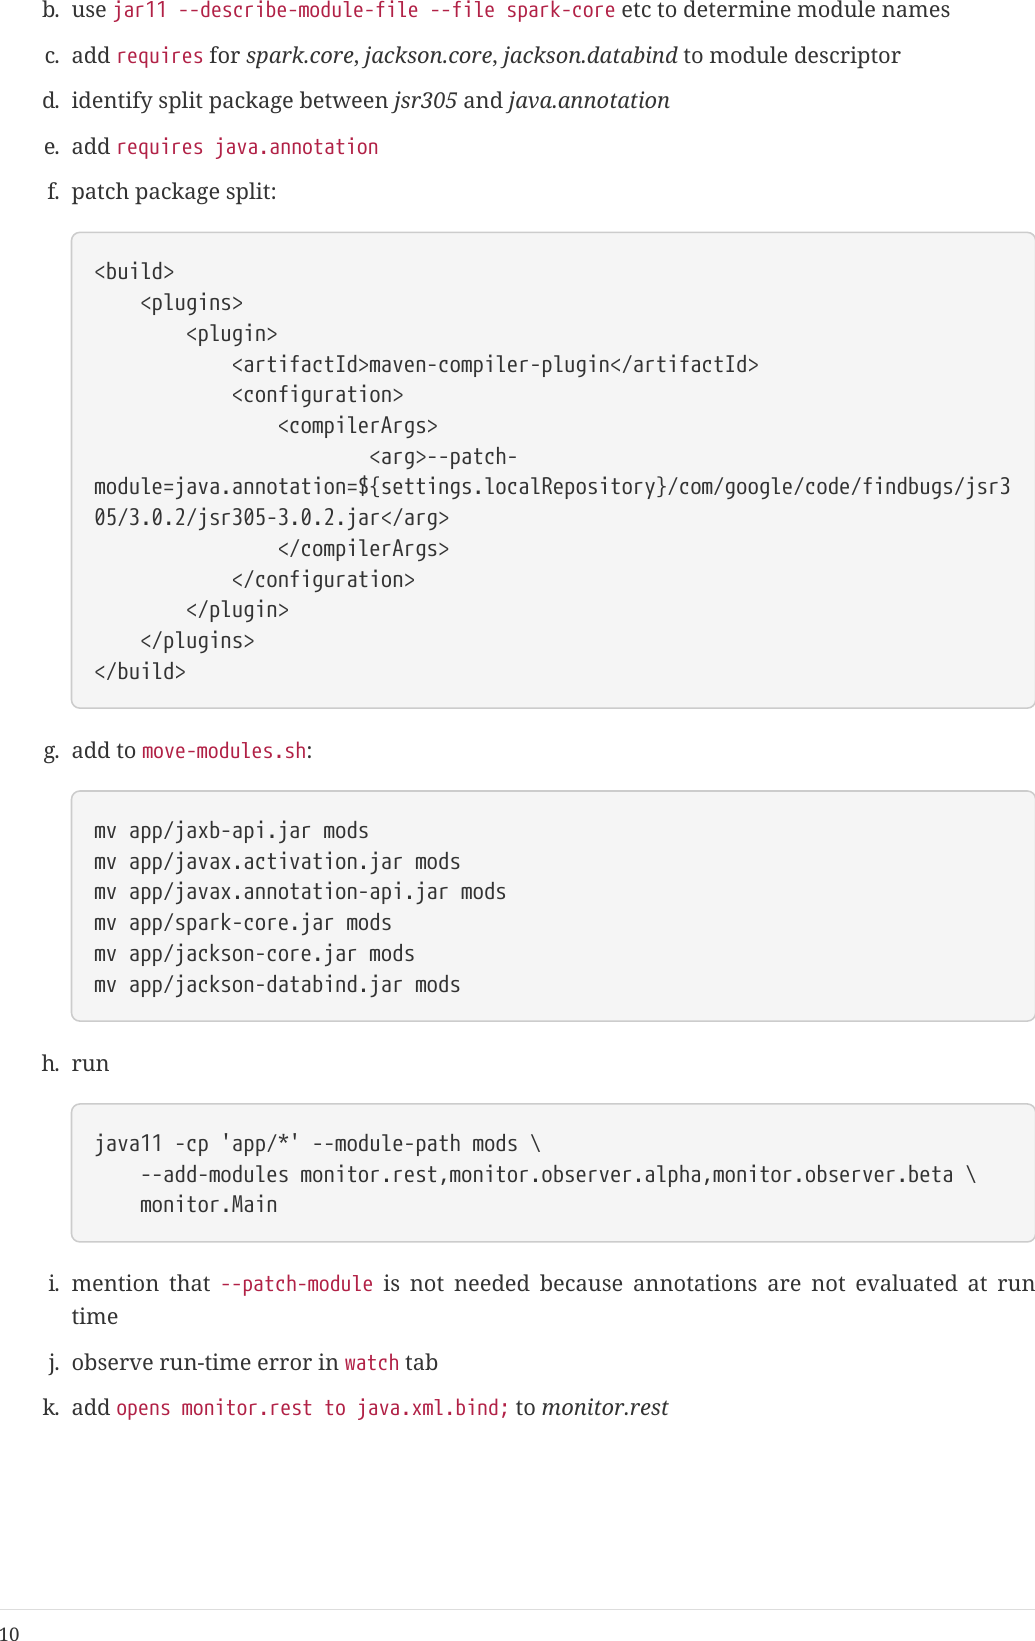1035x1641 pixels.
Task: Click 'move-modules.sh' inline code text
Action: (x=224, y=751)
